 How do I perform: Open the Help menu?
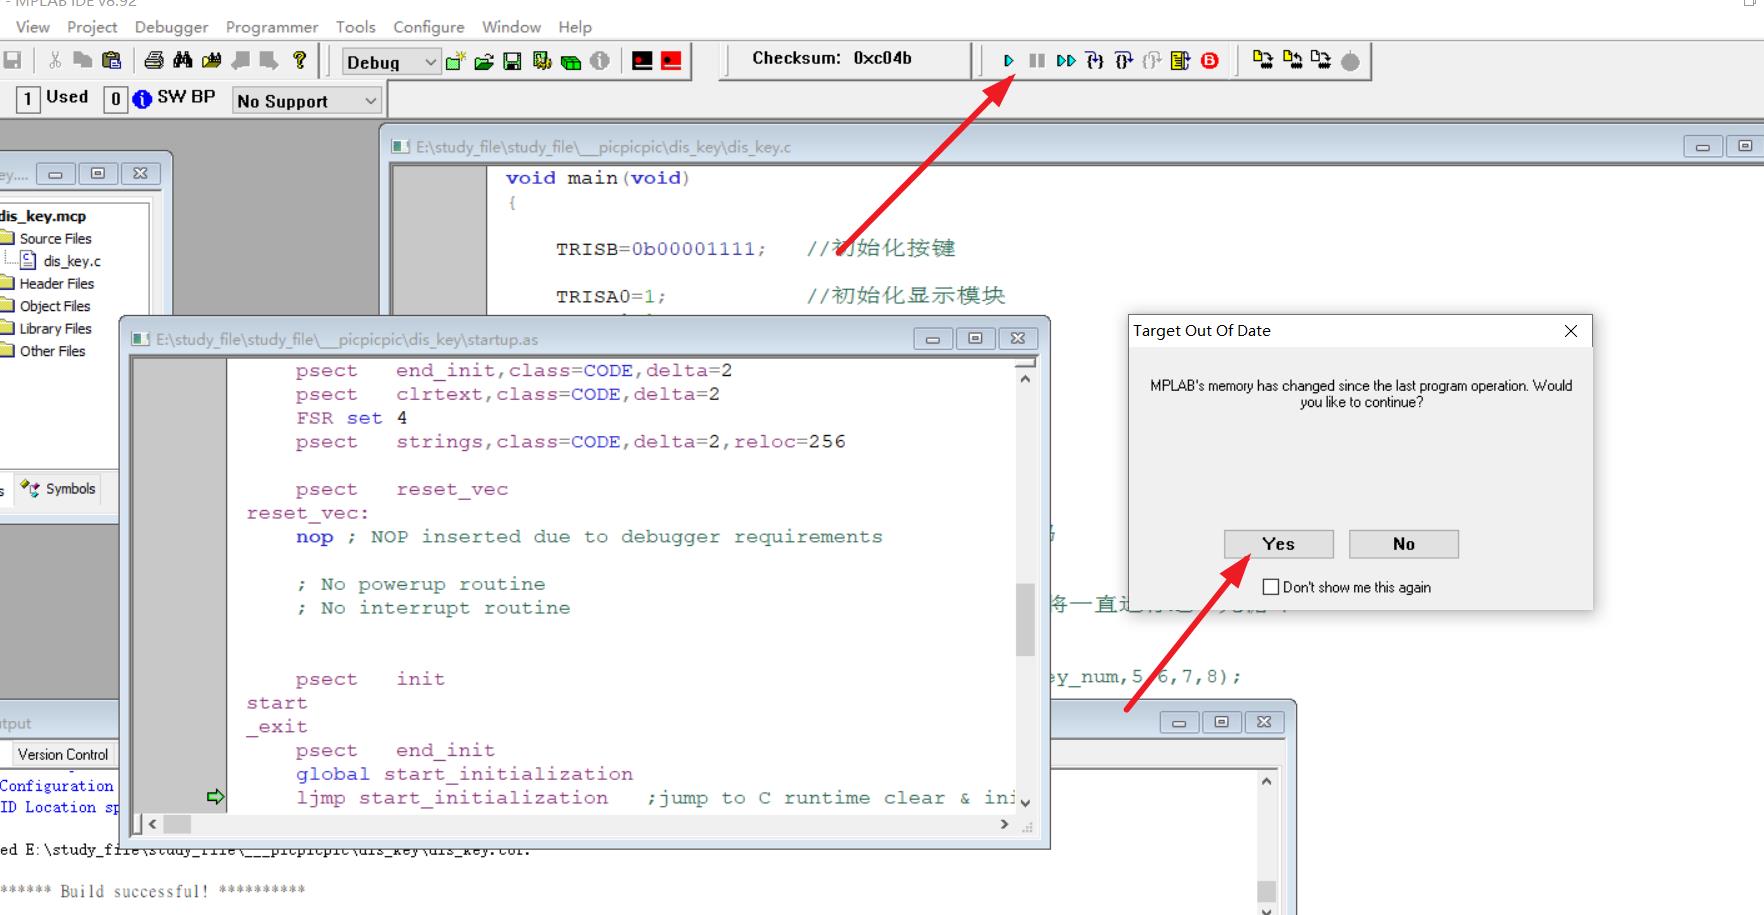coord(575,27)
